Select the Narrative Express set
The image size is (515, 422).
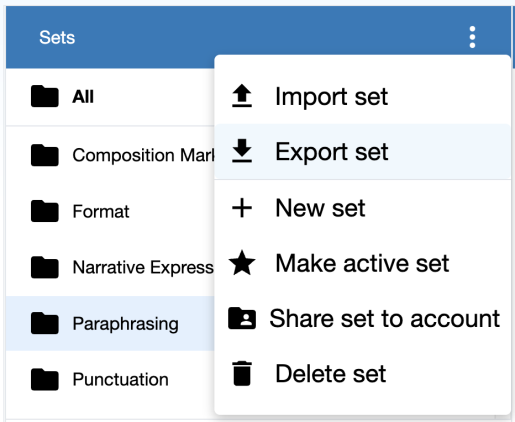pos(110,267)
